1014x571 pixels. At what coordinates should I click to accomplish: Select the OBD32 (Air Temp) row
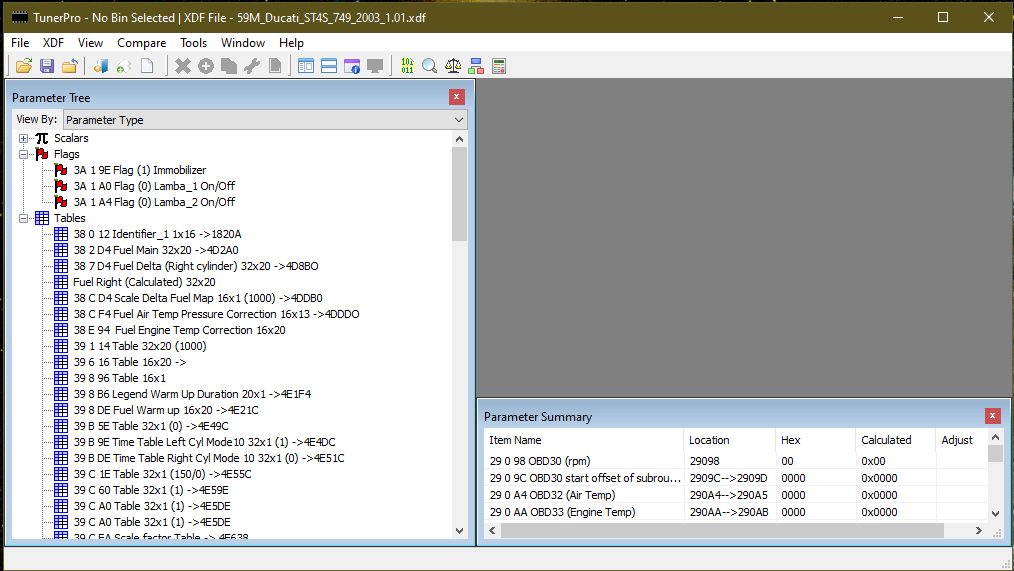(736, 495)
